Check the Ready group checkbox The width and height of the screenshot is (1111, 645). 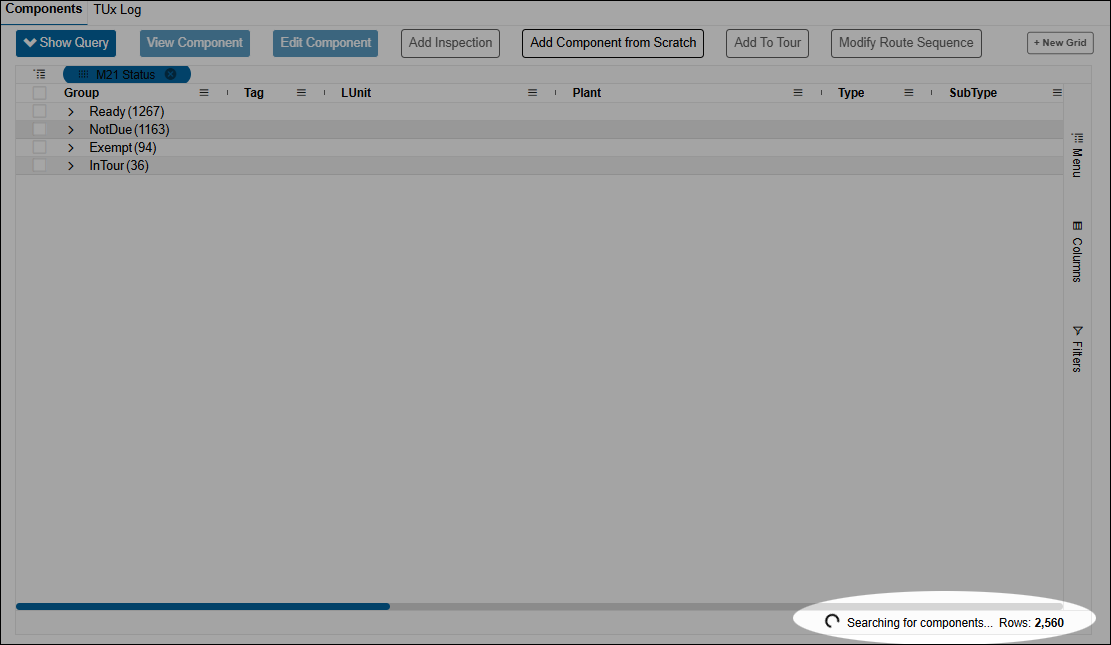(40, 111)
